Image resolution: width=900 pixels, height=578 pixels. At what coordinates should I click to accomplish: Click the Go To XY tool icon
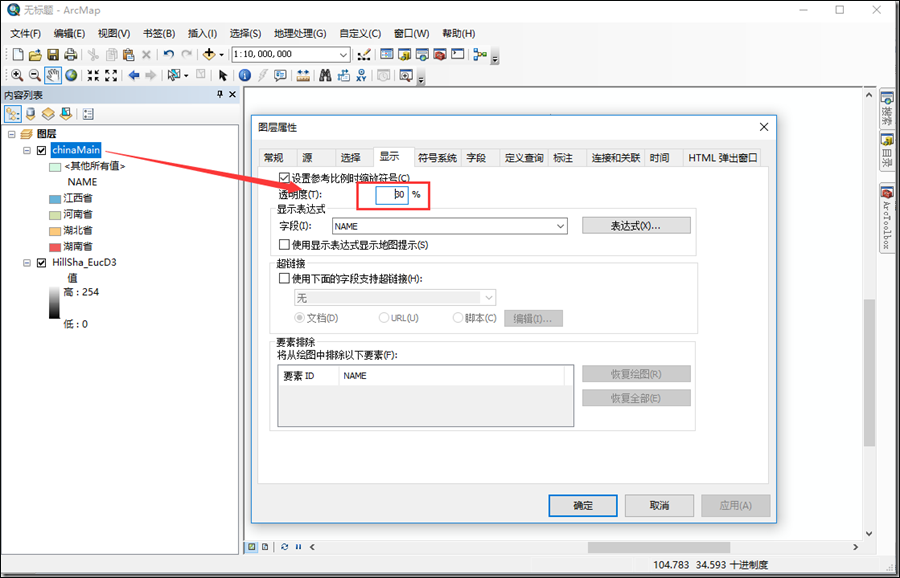pyautogui.click(x=360, y=75)
